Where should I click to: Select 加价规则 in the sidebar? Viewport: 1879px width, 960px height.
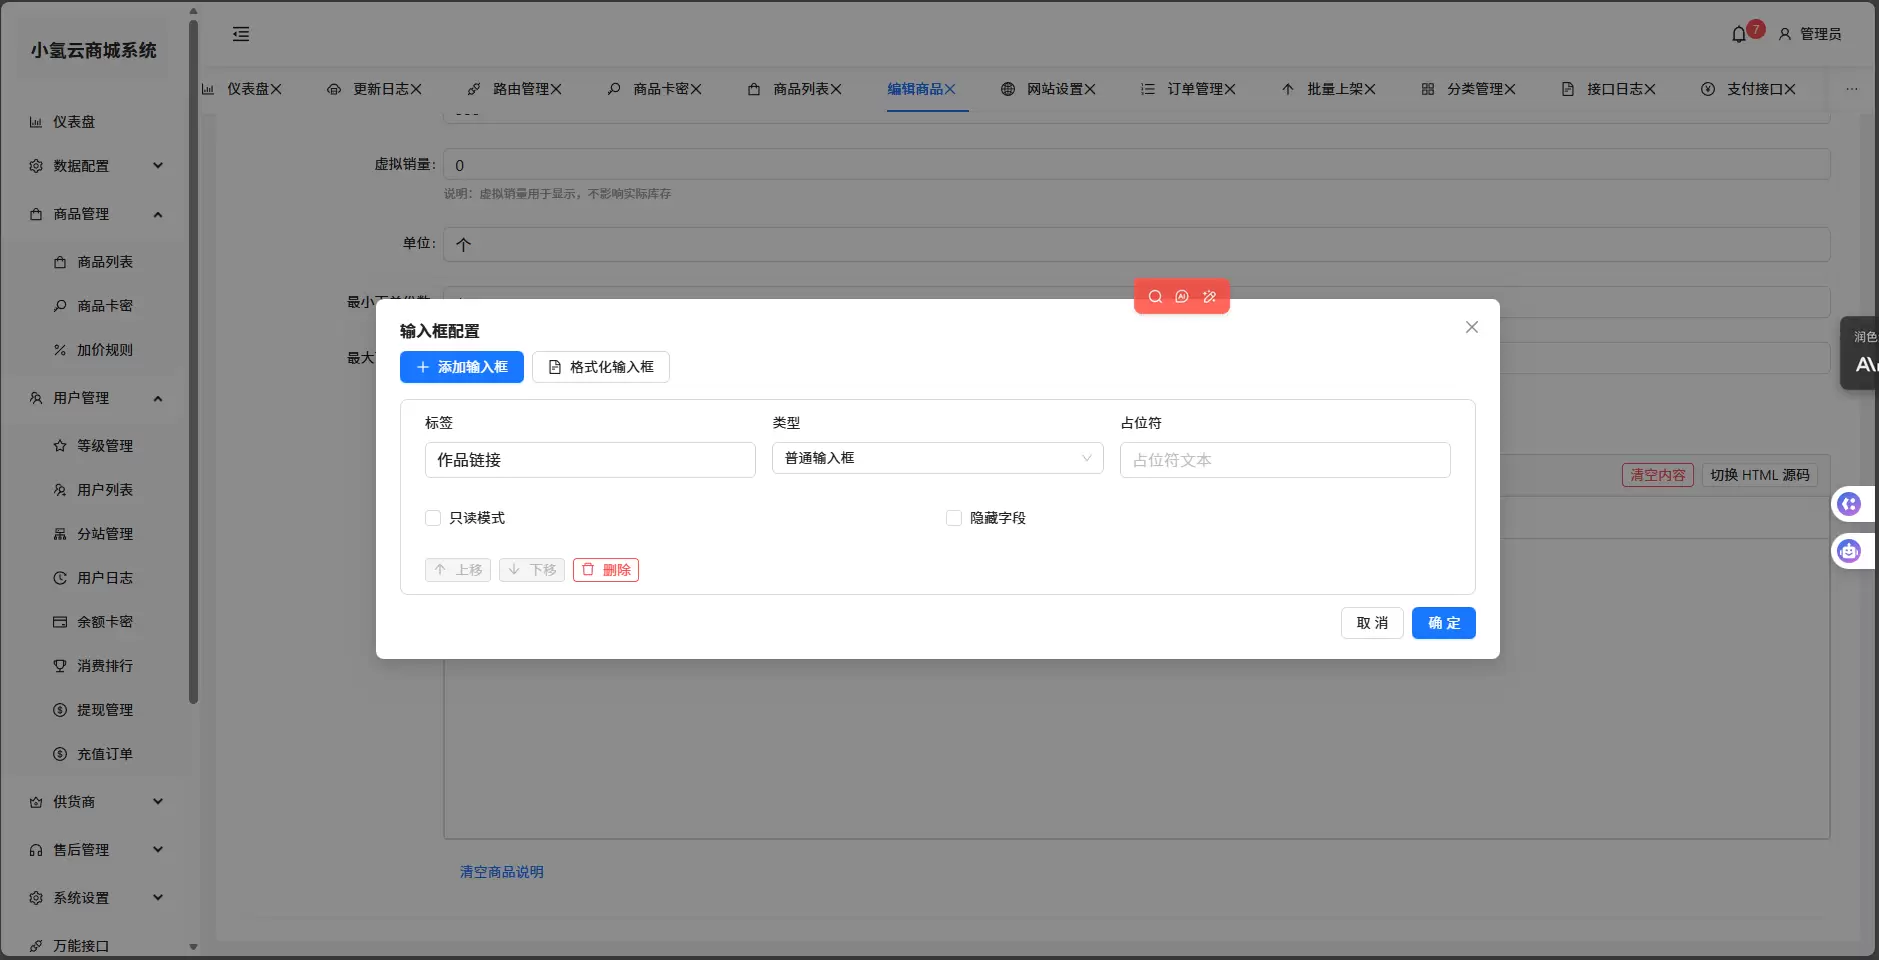(103, 349)
